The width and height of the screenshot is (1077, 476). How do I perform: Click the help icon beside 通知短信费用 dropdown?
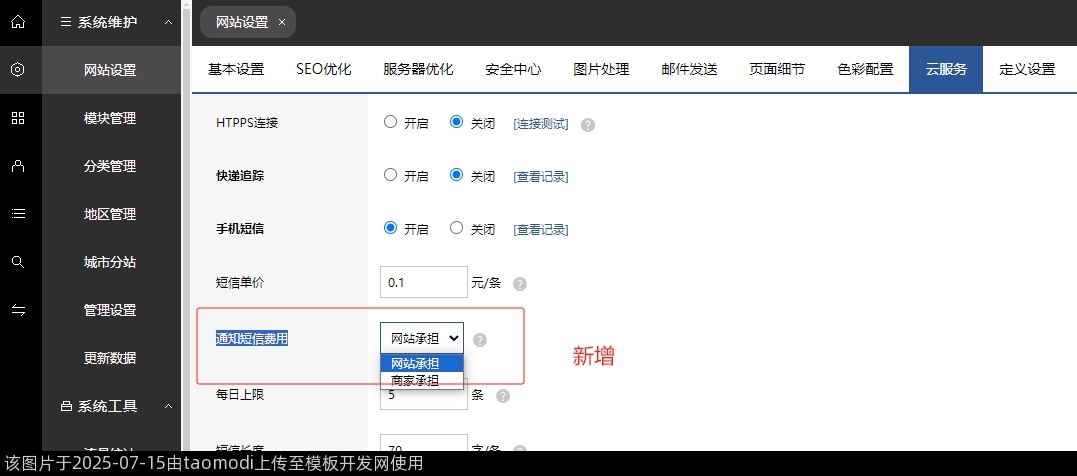(x=480, y=340)
